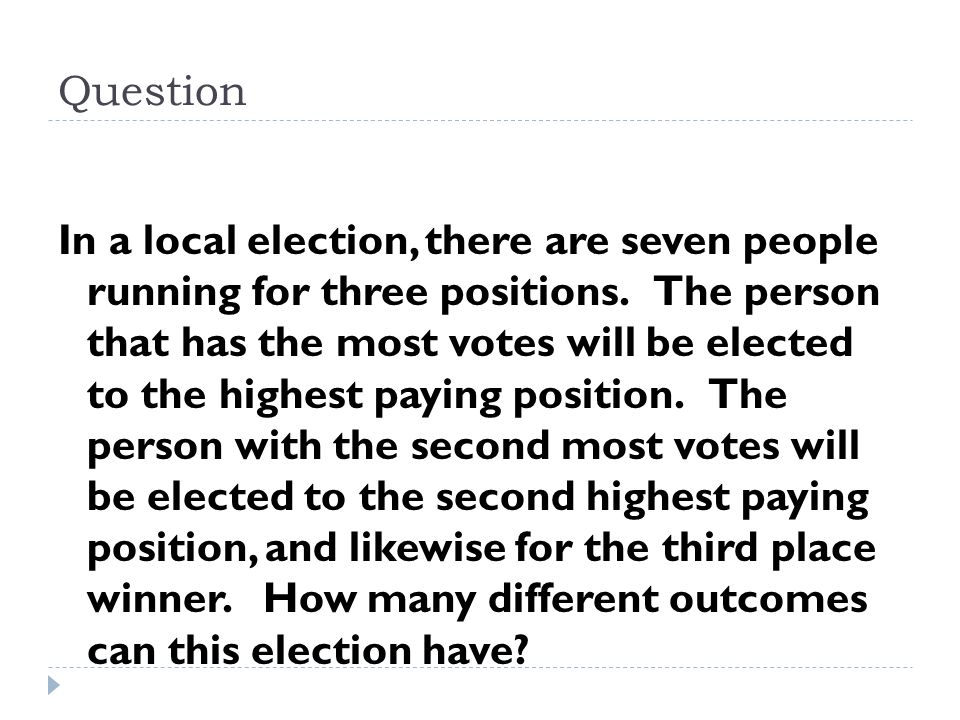
Task: Click the phrase "most votes will be elected"
Action: pos(594,343)
